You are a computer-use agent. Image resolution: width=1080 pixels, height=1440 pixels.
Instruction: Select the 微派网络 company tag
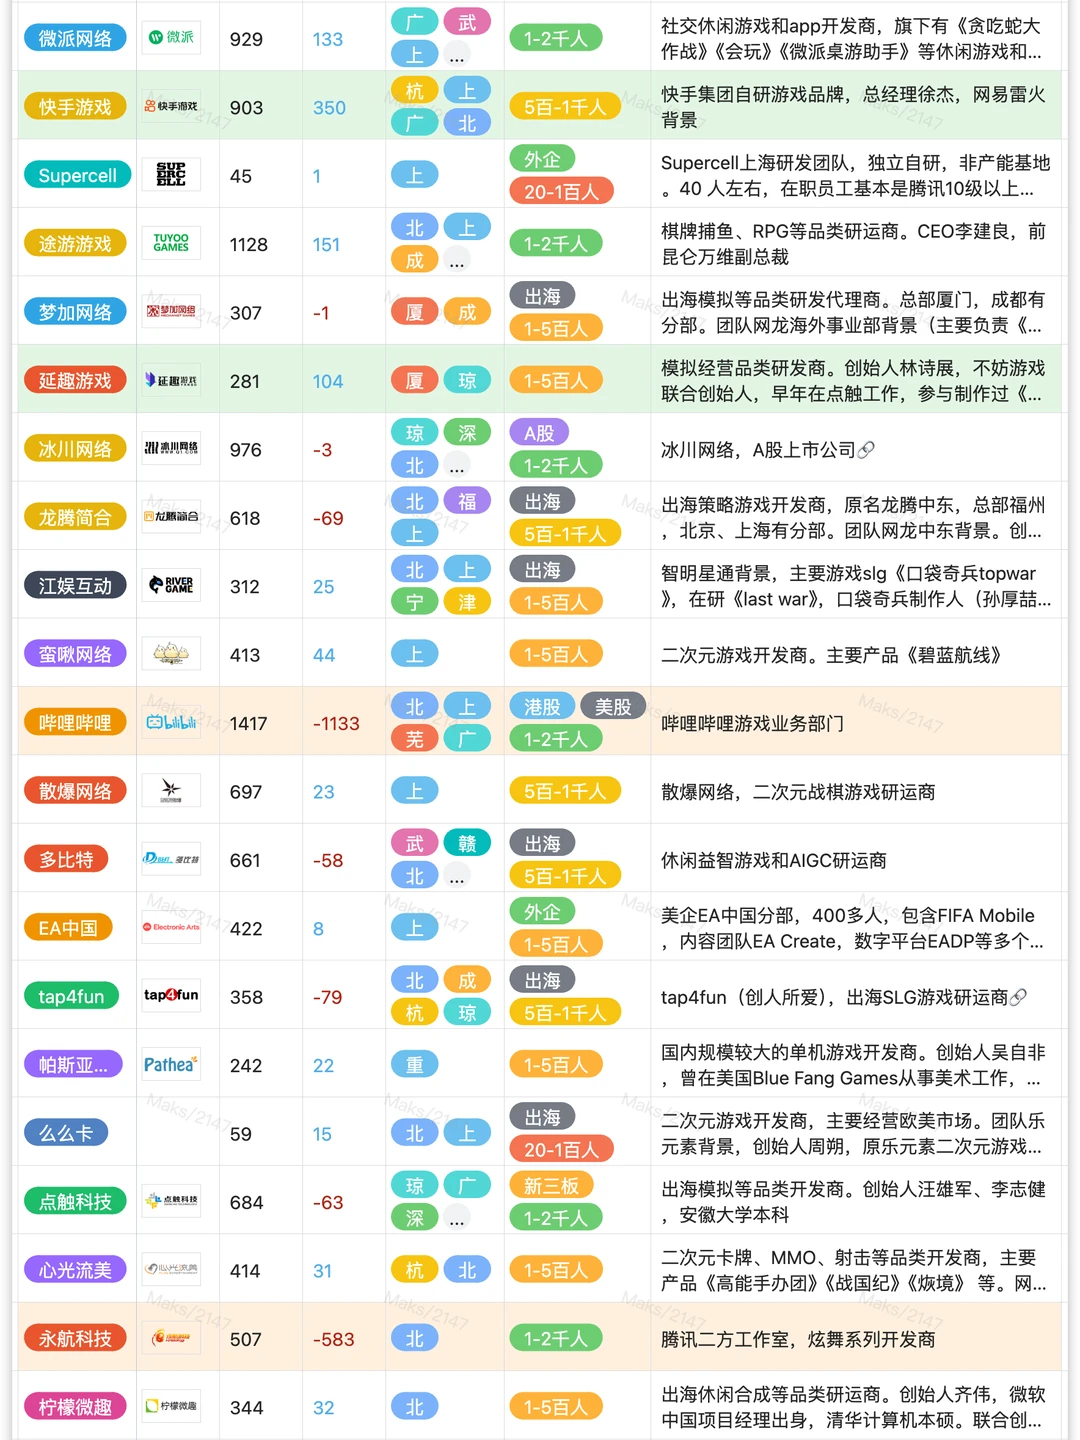pyautogui.click(x=75, y=38)
